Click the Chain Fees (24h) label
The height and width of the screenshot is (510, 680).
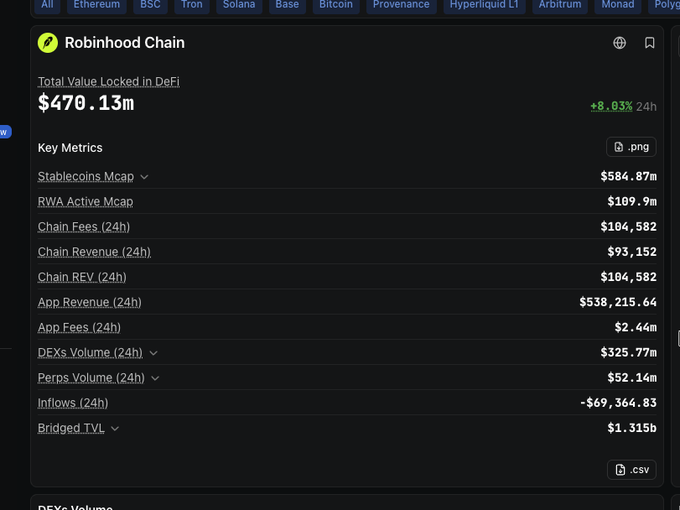click(x=84, y=227)
